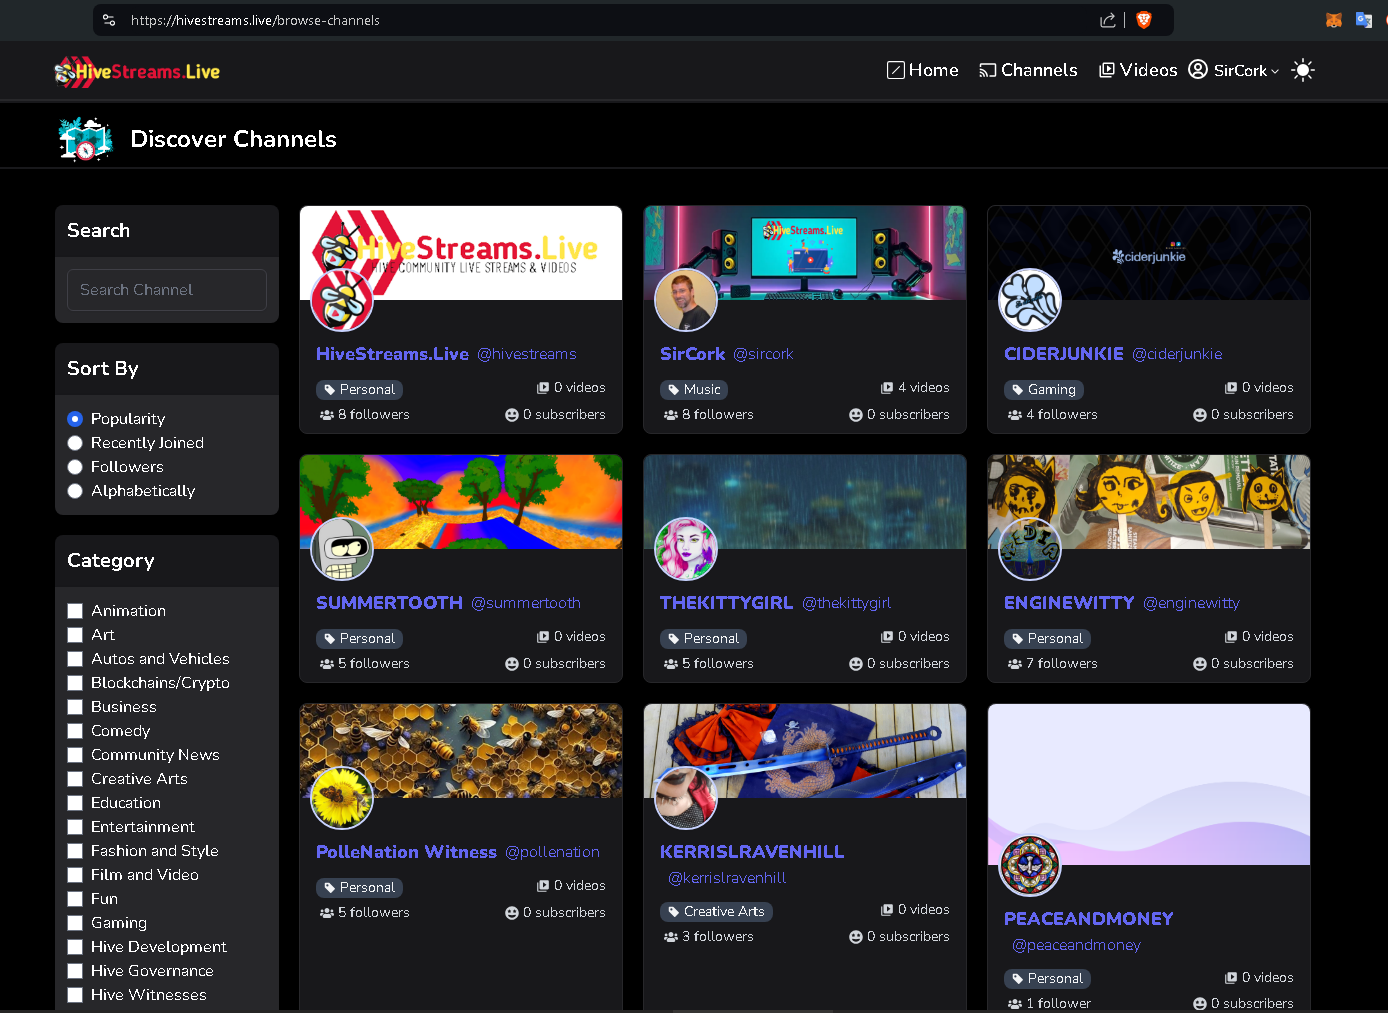The image size is (1388, 1013).
Task: Click the Search Channel input field
Action: pyautogui.click(x=167, y=290)
